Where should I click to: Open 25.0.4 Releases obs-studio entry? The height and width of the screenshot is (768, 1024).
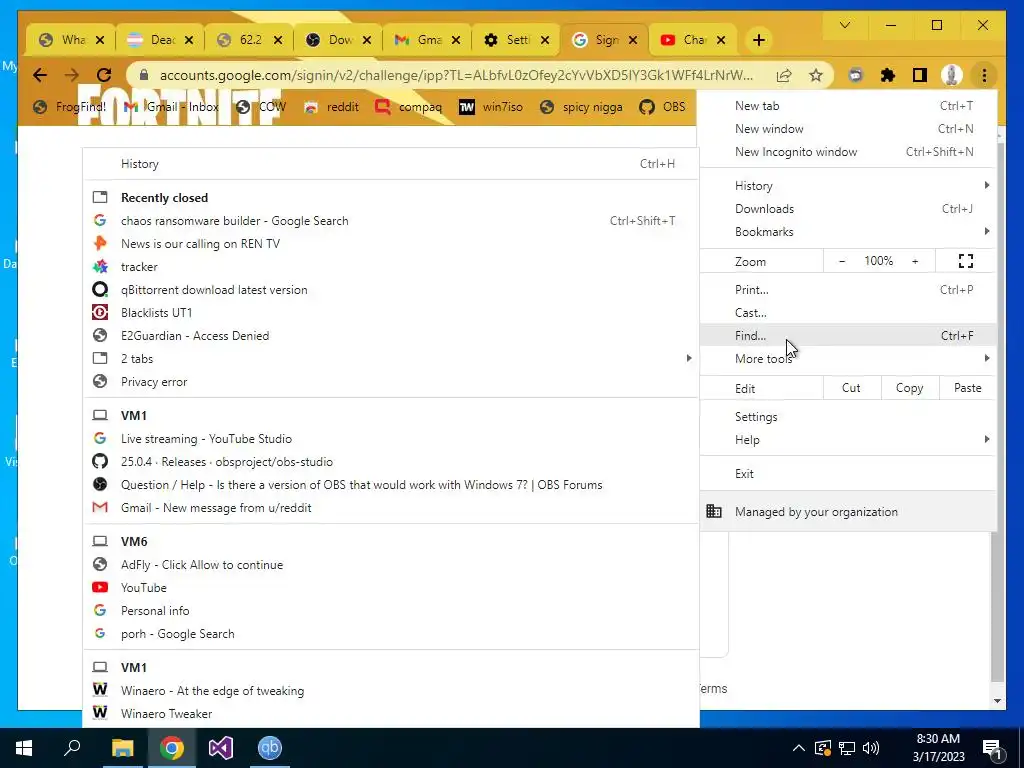point(391,462)
